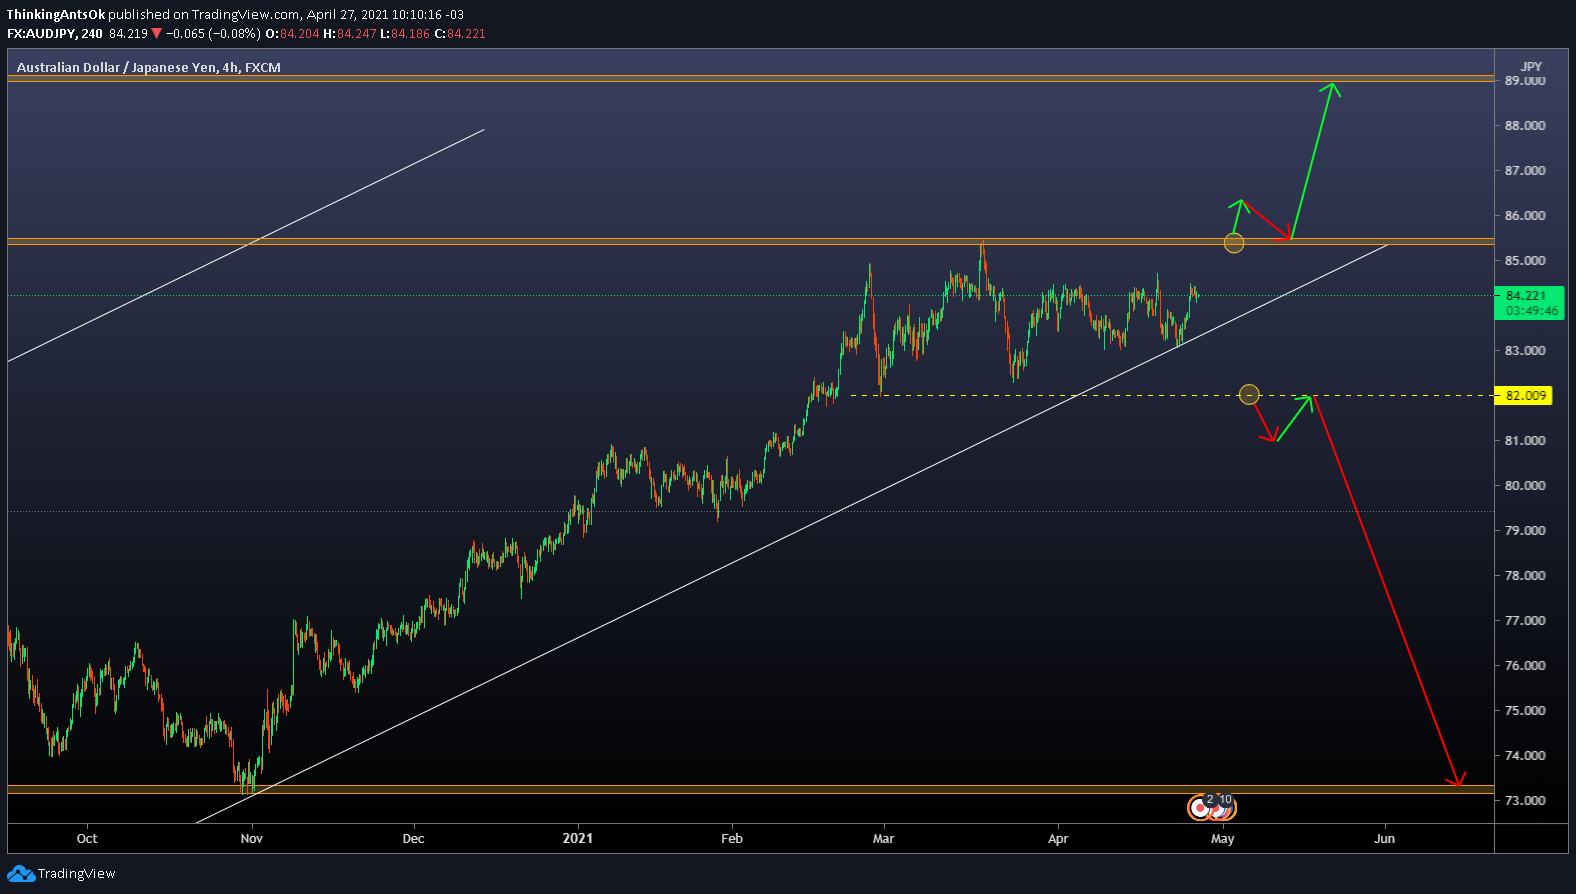The width and height of the screenshot is (1576, 894).
Task: Click the ThinkingAntsOk author name
Action: point(56,15)
